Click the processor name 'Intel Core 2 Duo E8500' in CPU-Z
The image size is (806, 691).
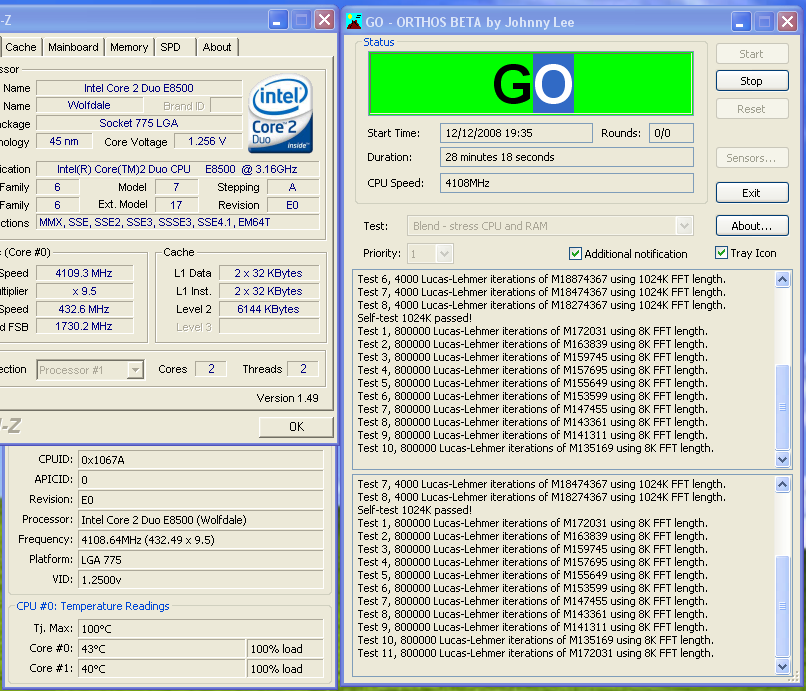pos(139,88)
